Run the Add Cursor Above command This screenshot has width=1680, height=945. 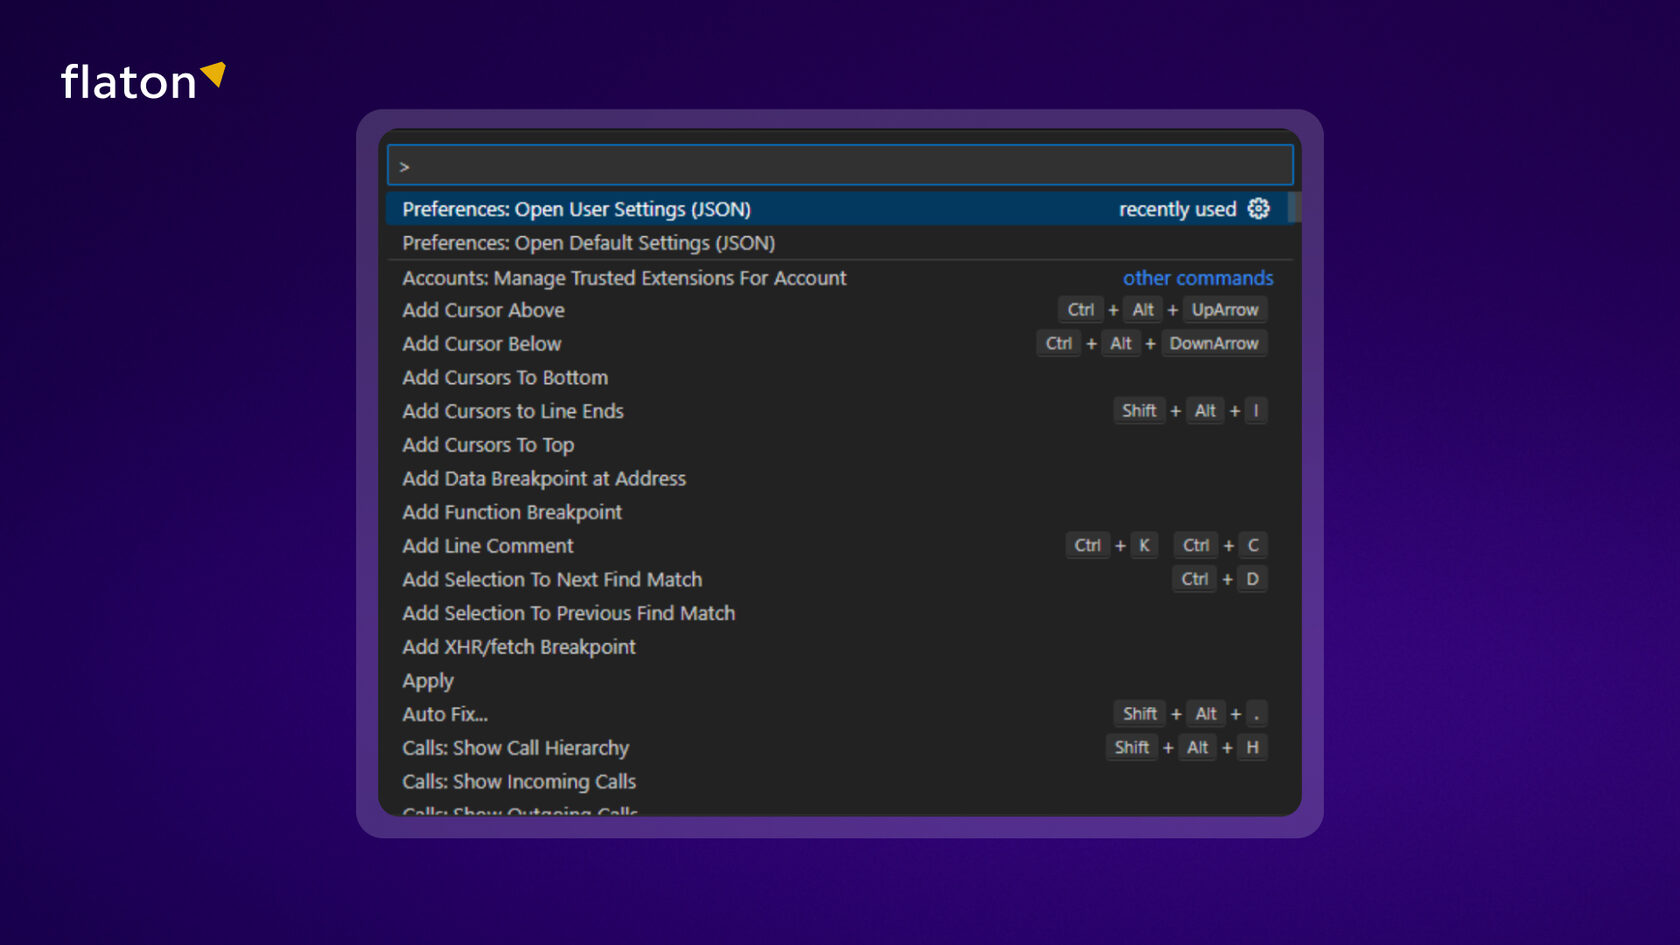pos(838,310)
